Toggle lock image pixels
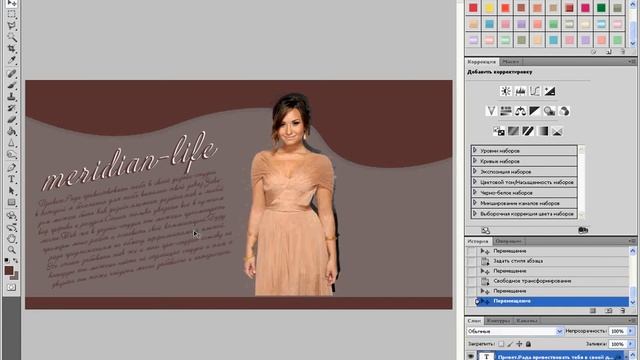 click(x=510, y=344)
